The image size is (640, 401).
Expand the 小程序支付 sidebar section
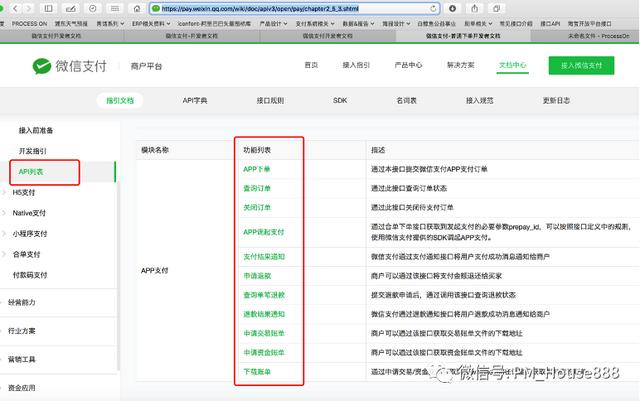[30, 234]
